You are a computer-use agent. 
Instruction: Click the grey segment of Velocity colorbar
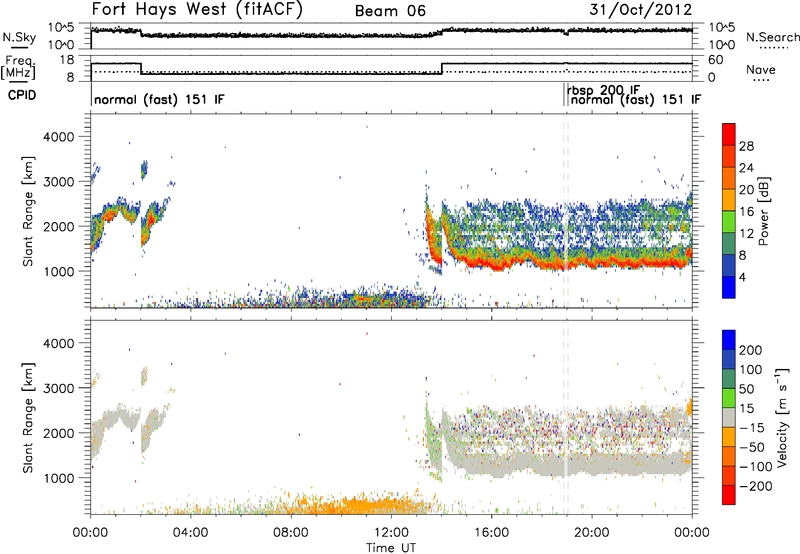tap(729, 418)
